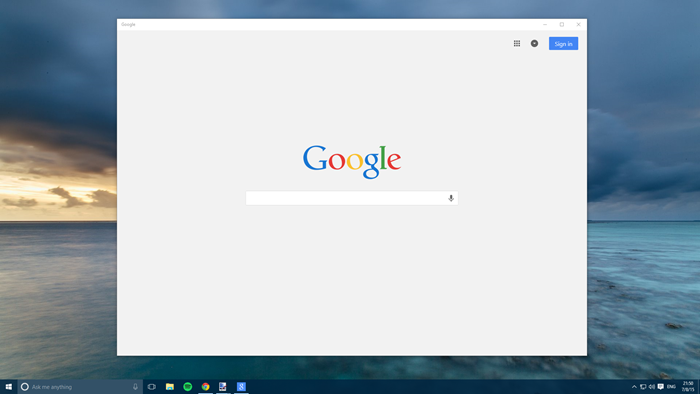The width and height of the screenshot is (700, 394).
Task: Open the Google apps grid
Action: 517,43
